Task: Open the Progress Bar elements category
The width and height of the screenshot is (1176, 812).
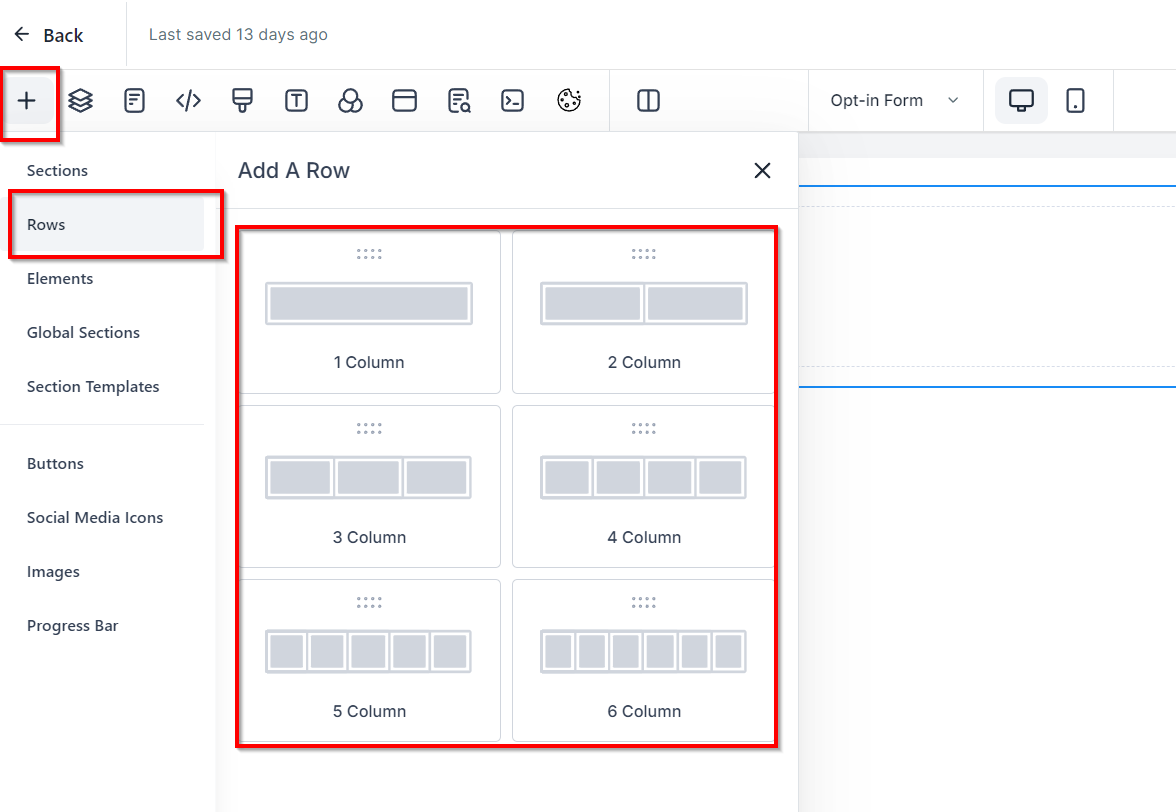Action: [x=72, y=626]
